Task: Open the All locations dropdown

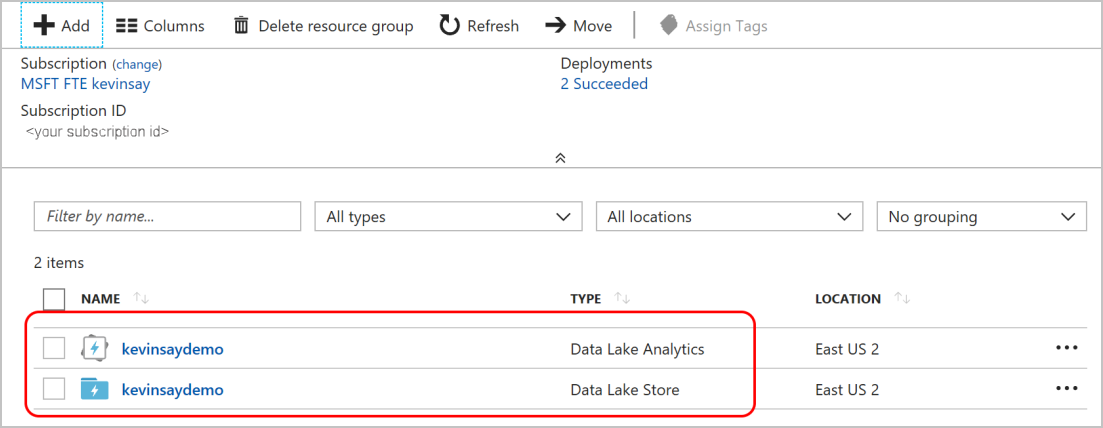Action: (729, 217)
